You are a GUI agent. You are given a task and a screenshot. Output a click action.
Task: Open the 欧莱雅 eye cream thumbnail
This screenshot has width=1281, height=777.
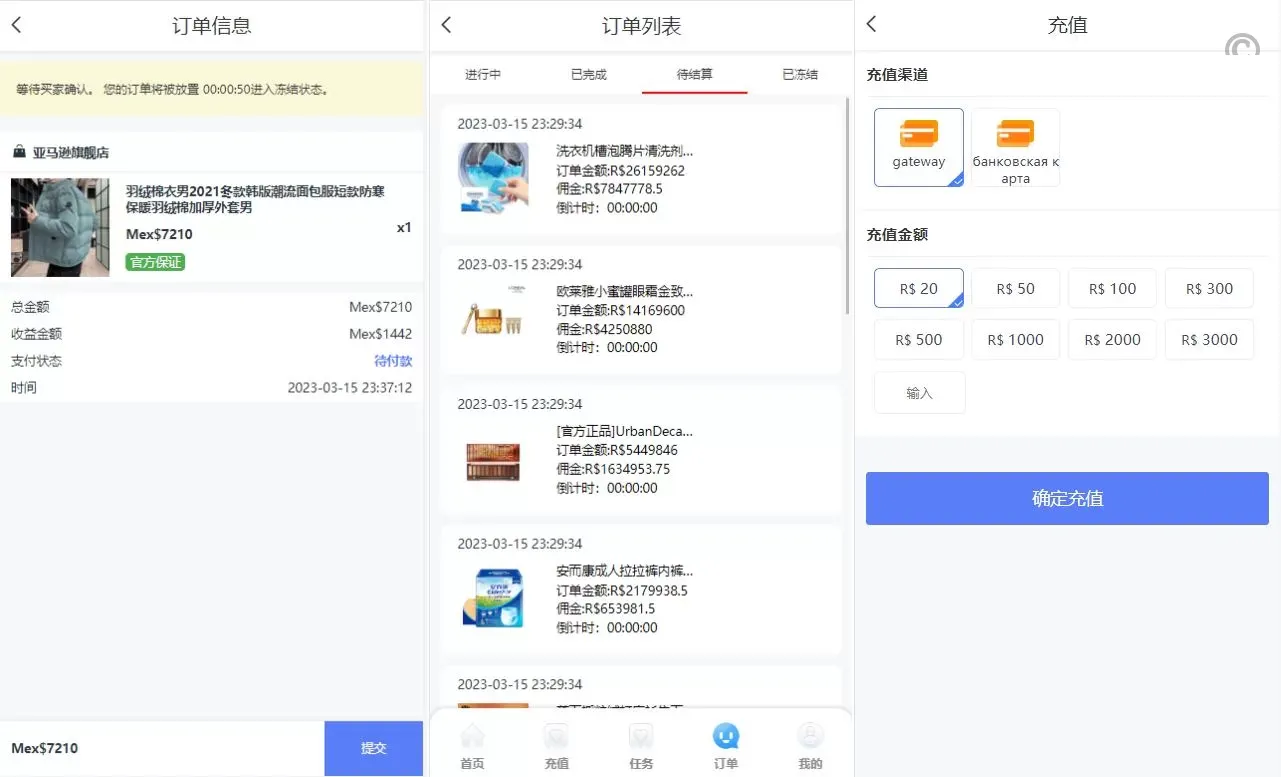pos(494,317)
